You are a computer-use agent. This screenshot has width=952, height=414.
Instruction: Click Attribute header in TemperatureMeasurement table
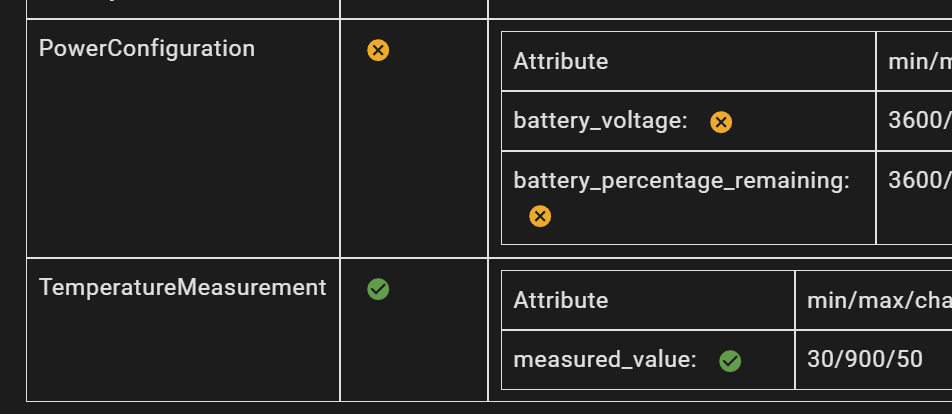pos(560,300)
